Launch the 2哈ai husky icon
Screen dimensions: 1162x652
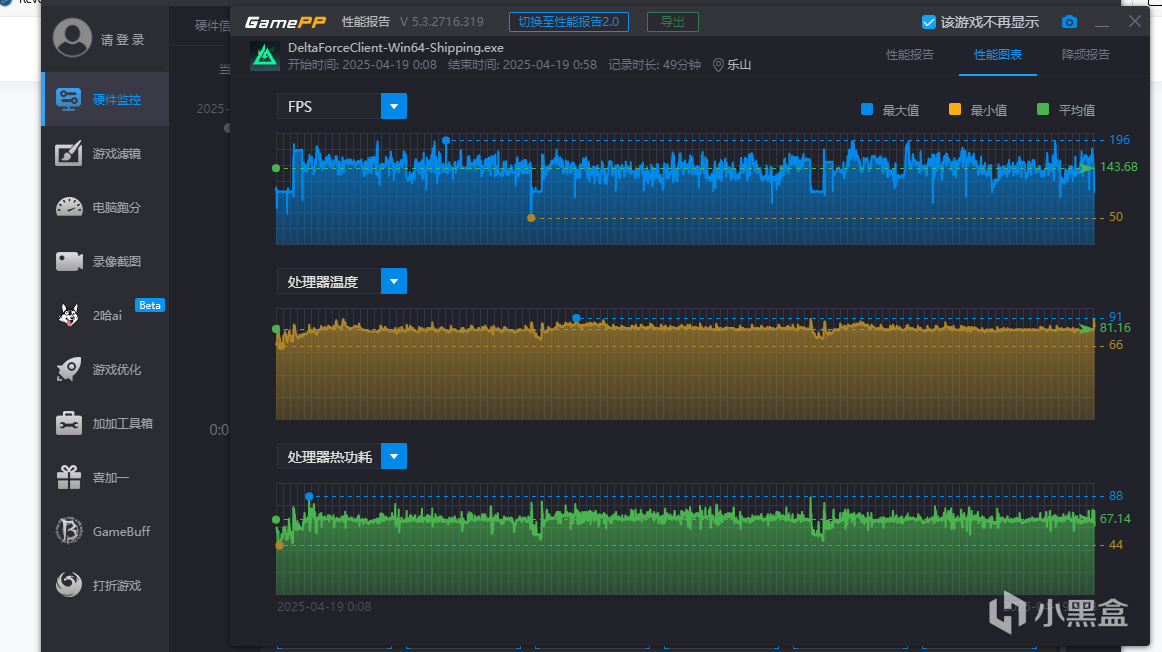pos(69,315)
